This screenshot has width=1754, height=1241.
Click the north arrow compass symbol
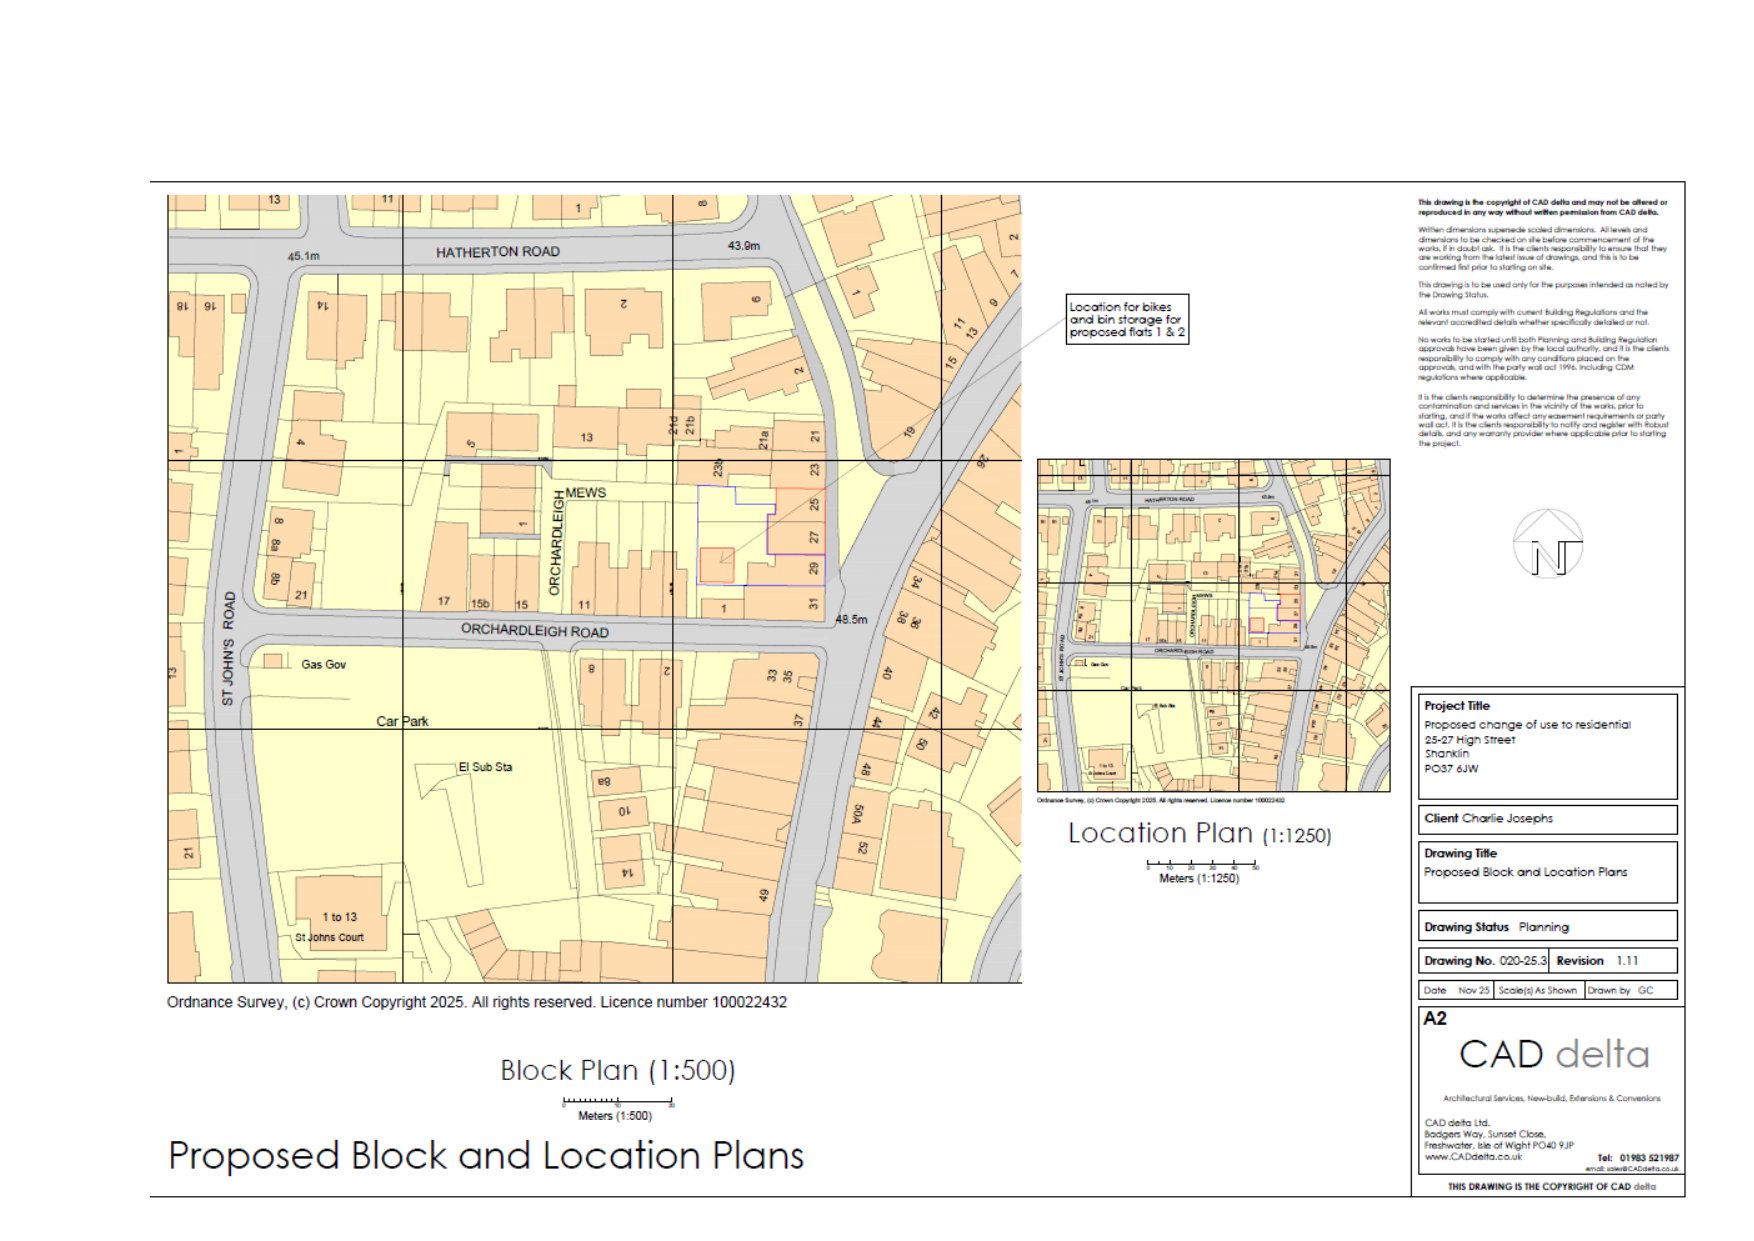click(x=1548, y=545)
